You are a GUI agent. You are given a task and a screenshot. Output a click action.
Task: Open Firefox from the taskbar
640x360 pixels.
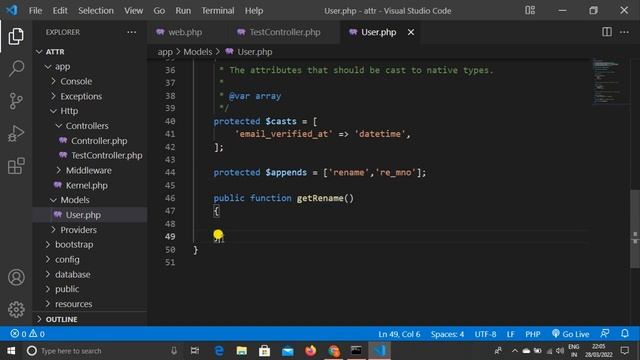coord(311,351)
